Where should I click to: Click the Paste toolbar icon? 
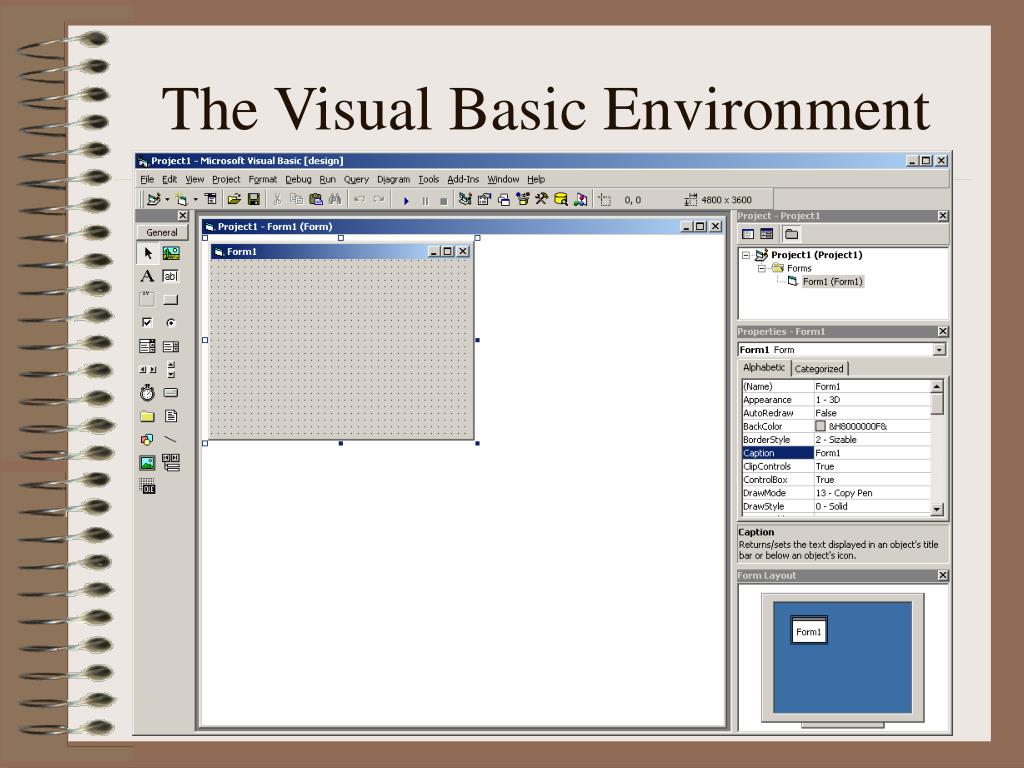(316, 200)
